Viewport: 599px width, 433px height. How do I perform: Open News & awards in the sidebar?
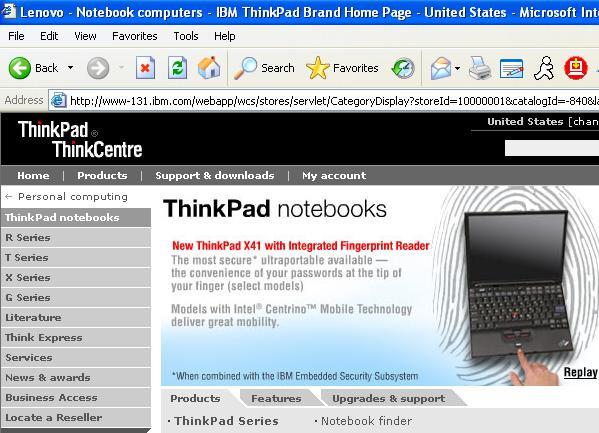pos(76,377)
